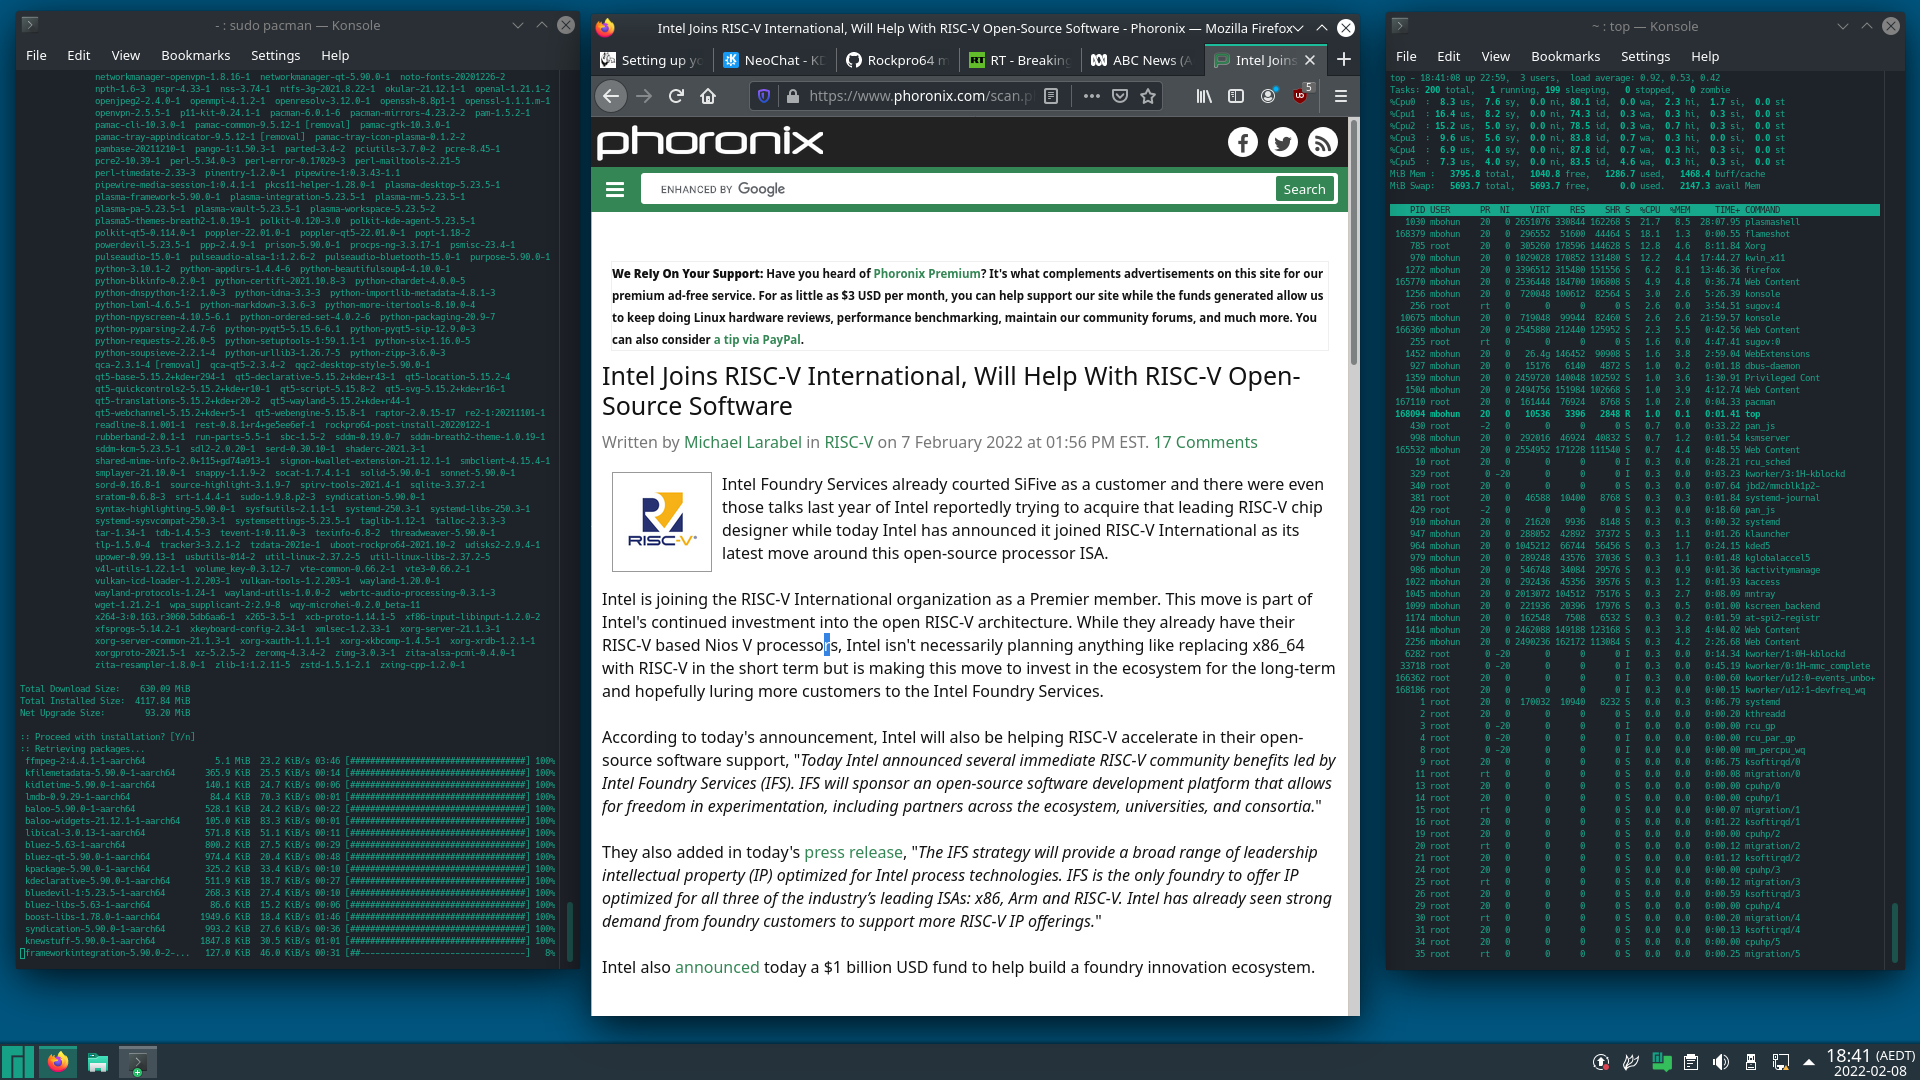Toggle Firefox sidebar view button

1236,96
